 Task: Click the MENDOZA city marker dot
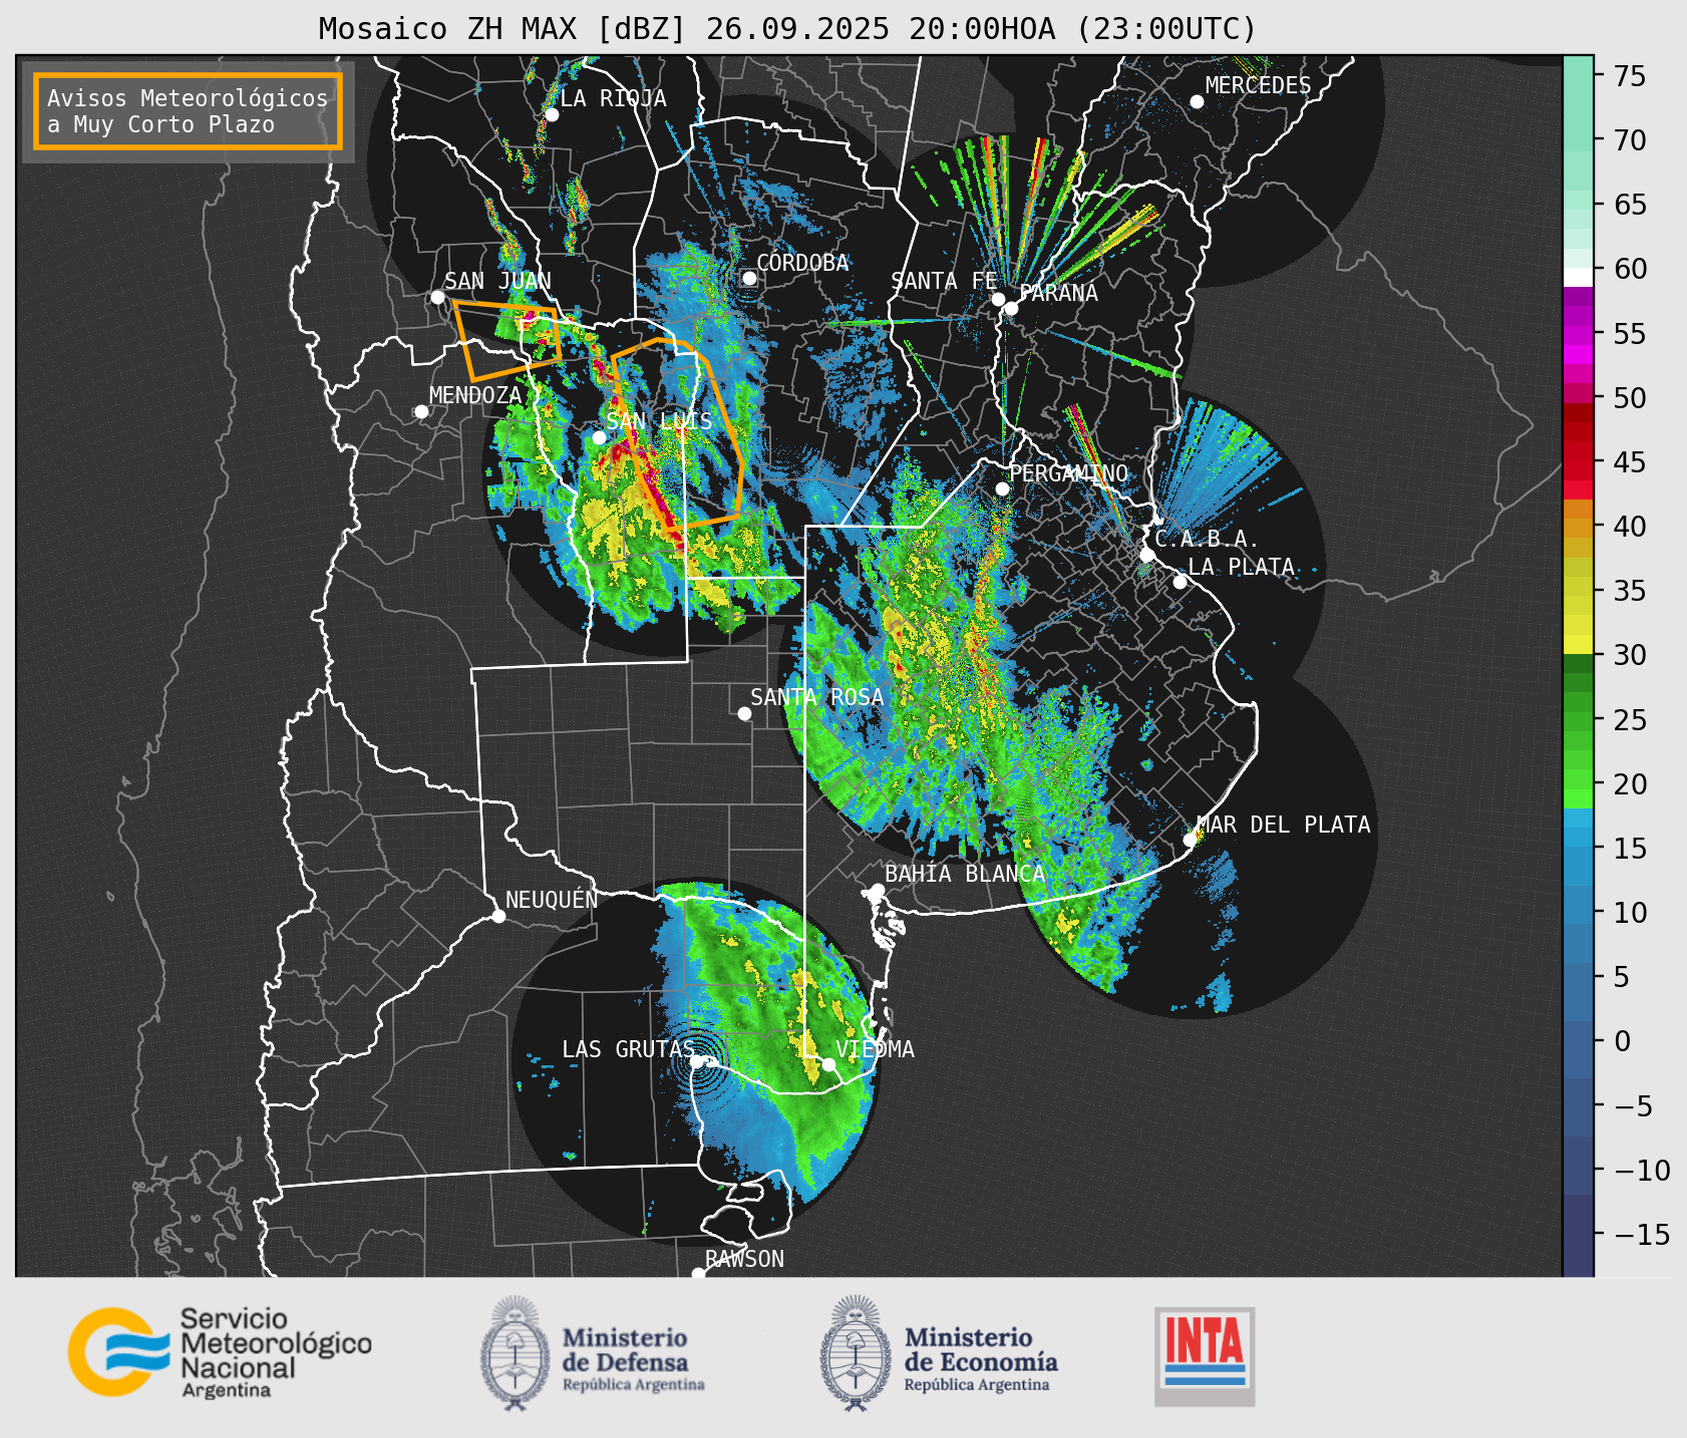point(421,412)
